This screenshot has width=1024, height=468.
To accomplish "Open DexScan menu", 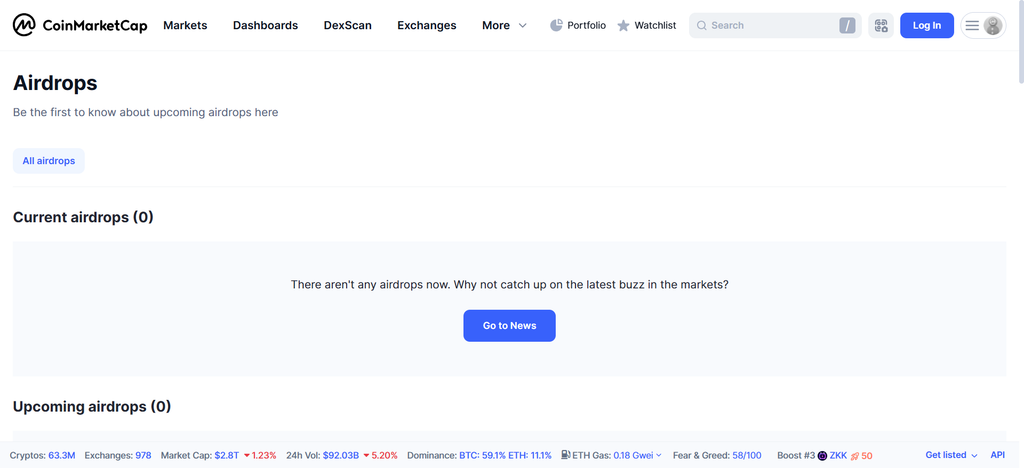I will pyautogui.click(x=347, y=25).
